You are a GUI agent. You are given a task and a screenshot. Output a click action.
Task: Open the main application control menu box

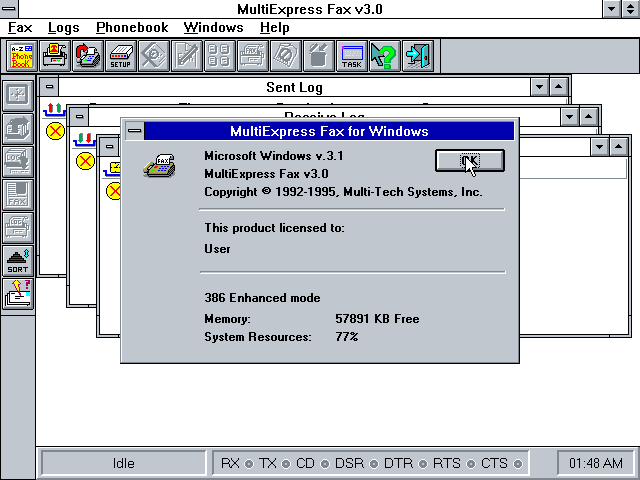9,9
